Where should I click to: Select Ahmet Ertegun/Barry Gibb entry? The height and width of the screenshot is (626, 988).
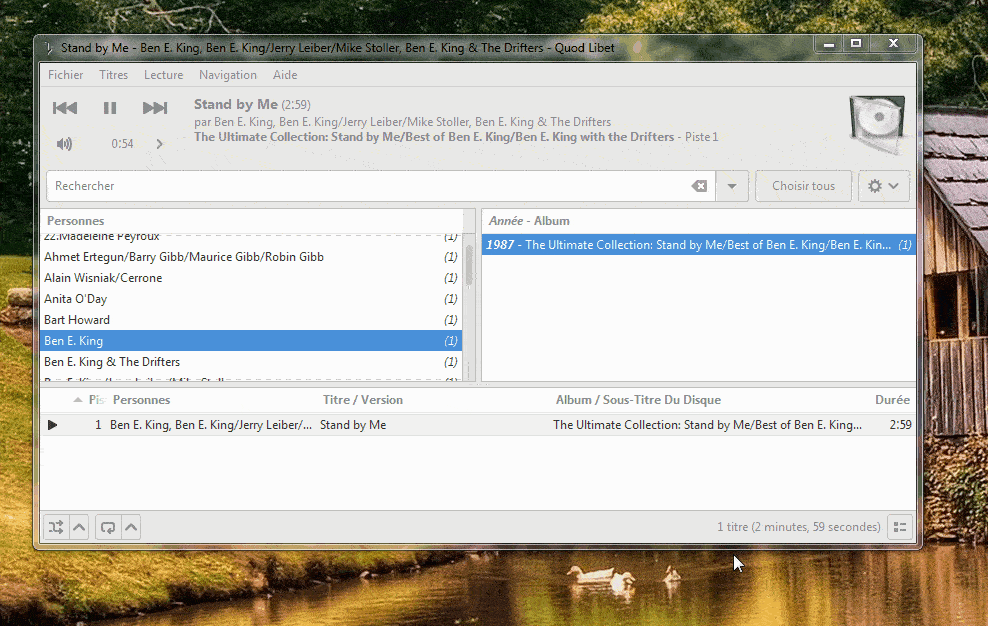coord(251,257)
